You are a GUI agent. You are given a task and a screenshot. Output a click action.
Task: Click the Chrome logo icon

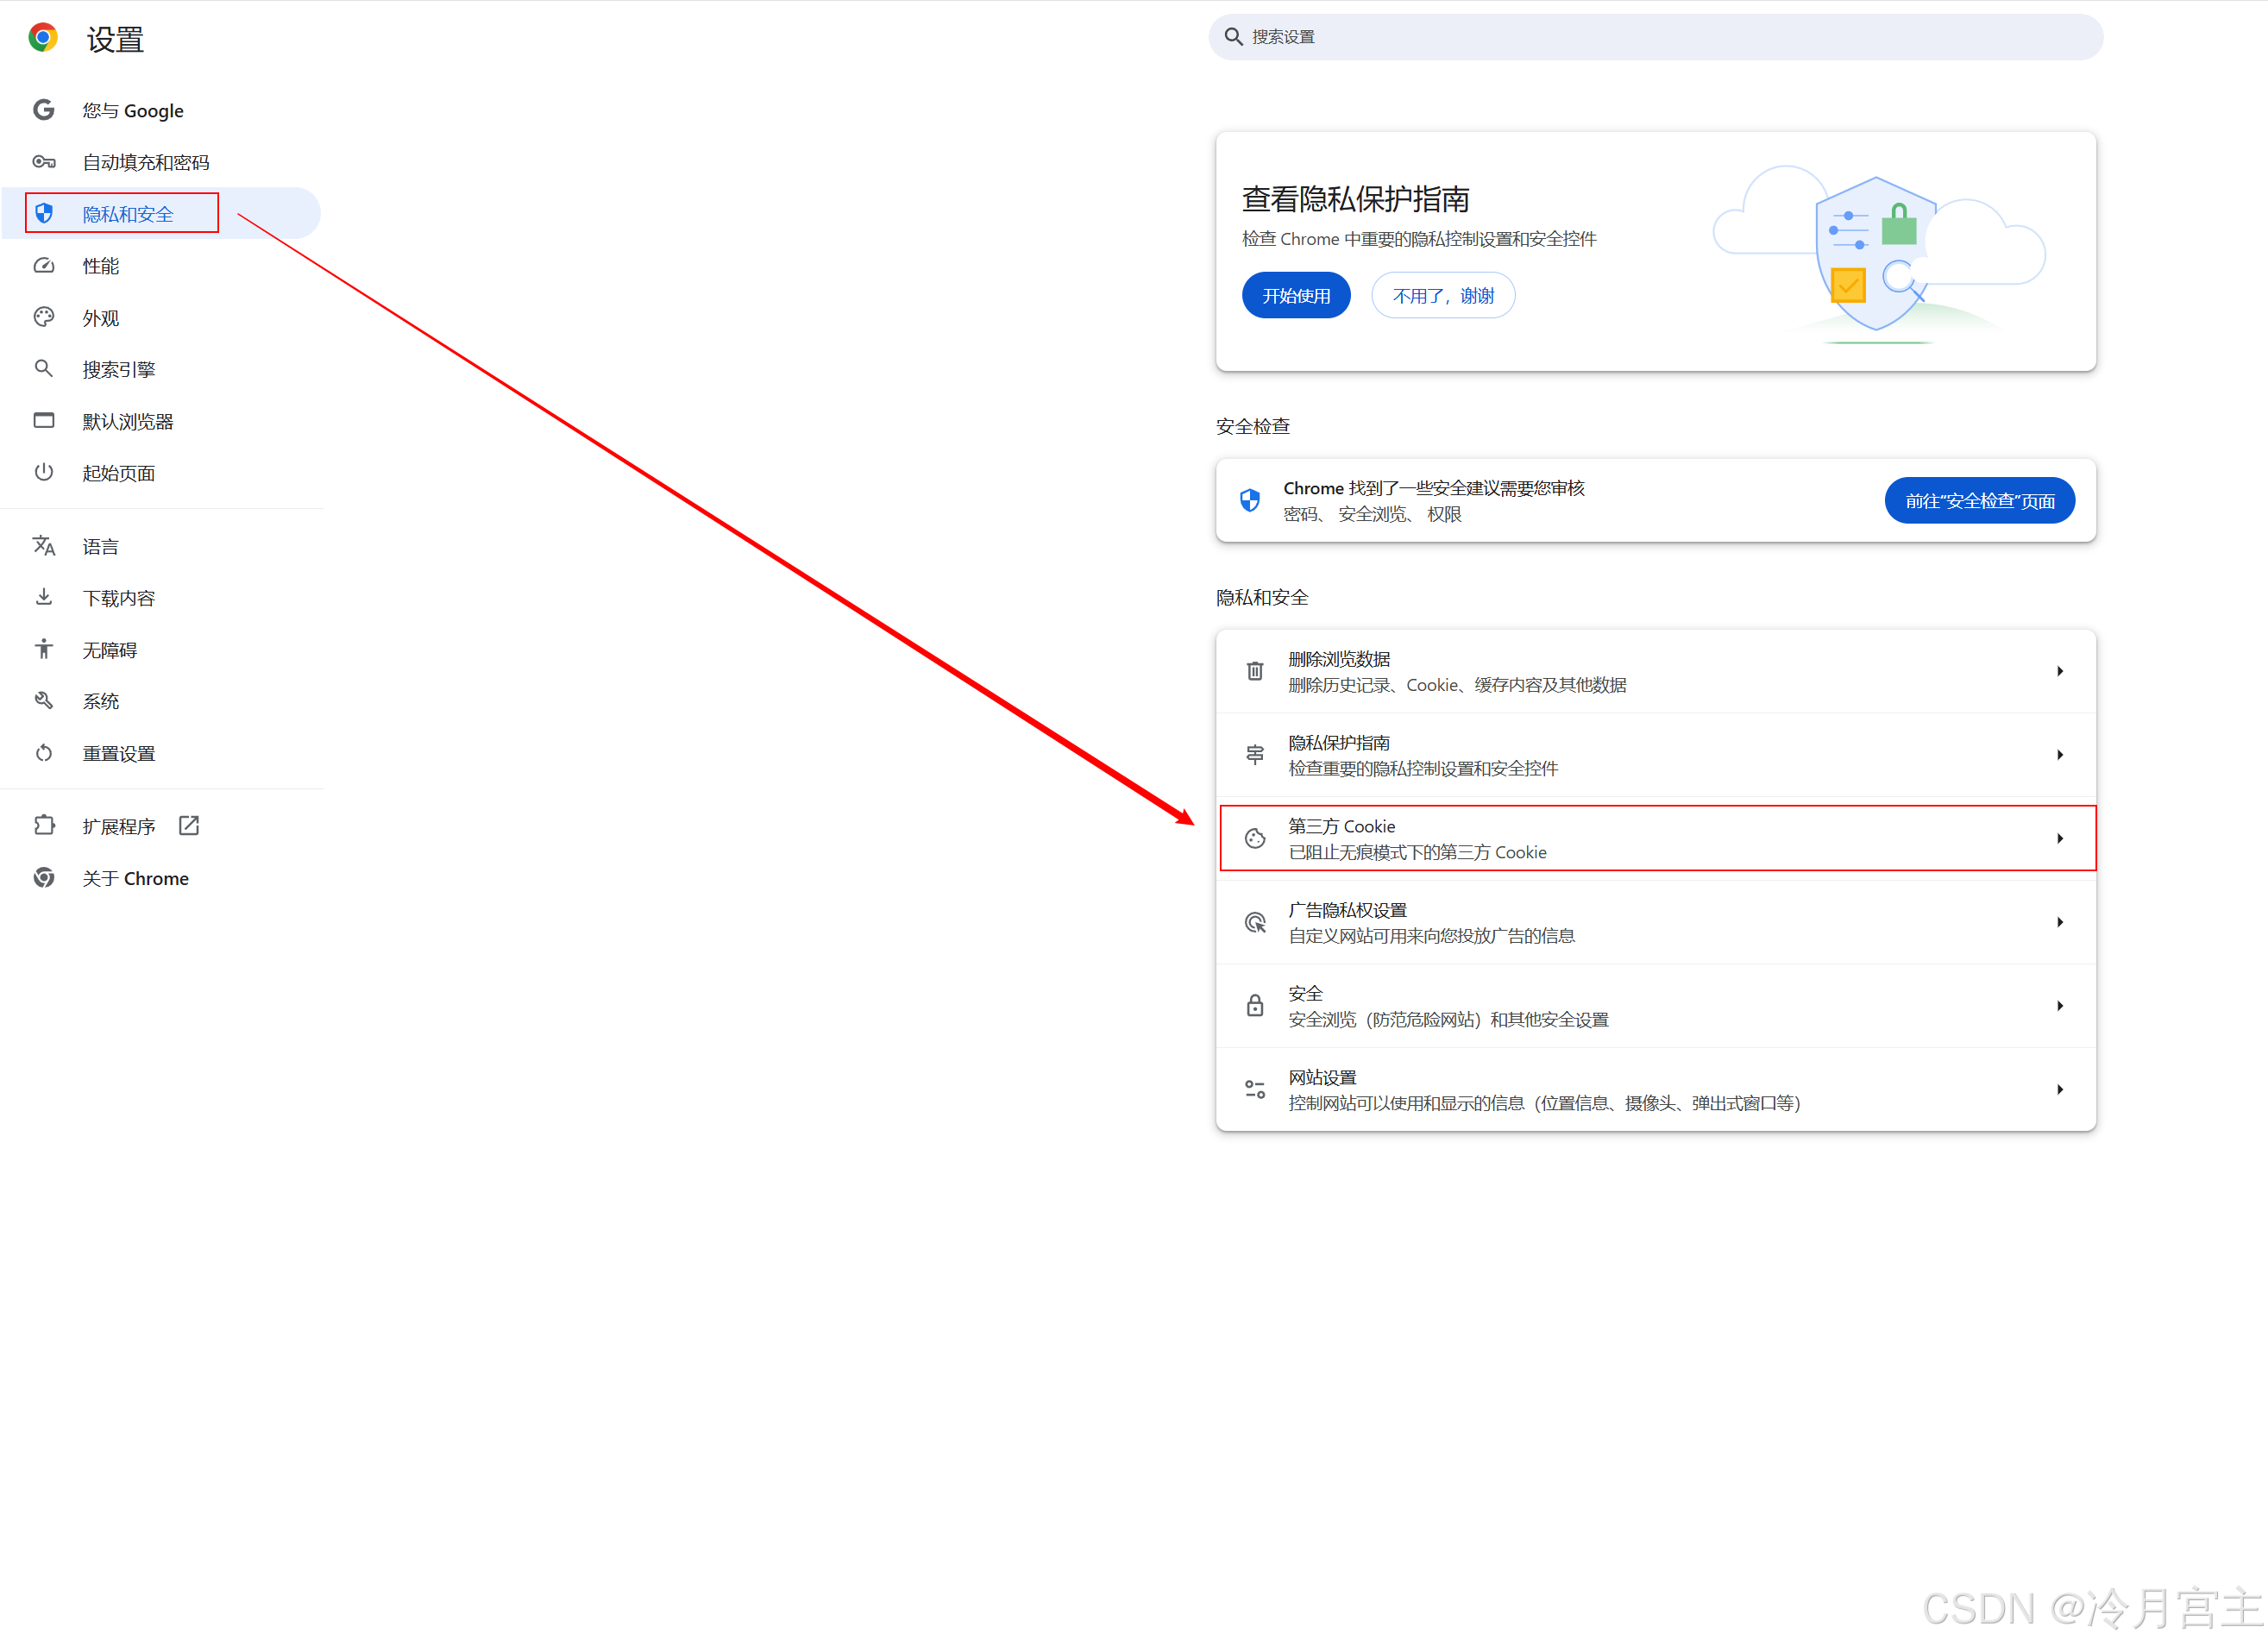pyautogui.click(x=43, y=38)
